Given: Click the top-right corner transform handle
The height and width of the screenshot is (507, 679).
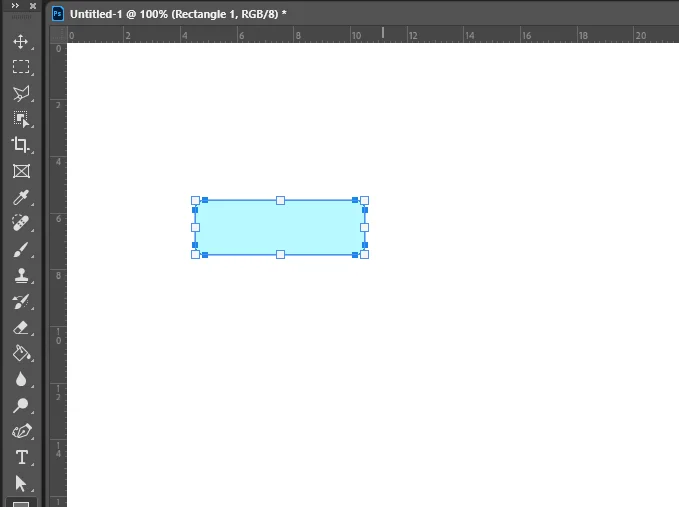Looking at the screenshot, I should 364,200.
